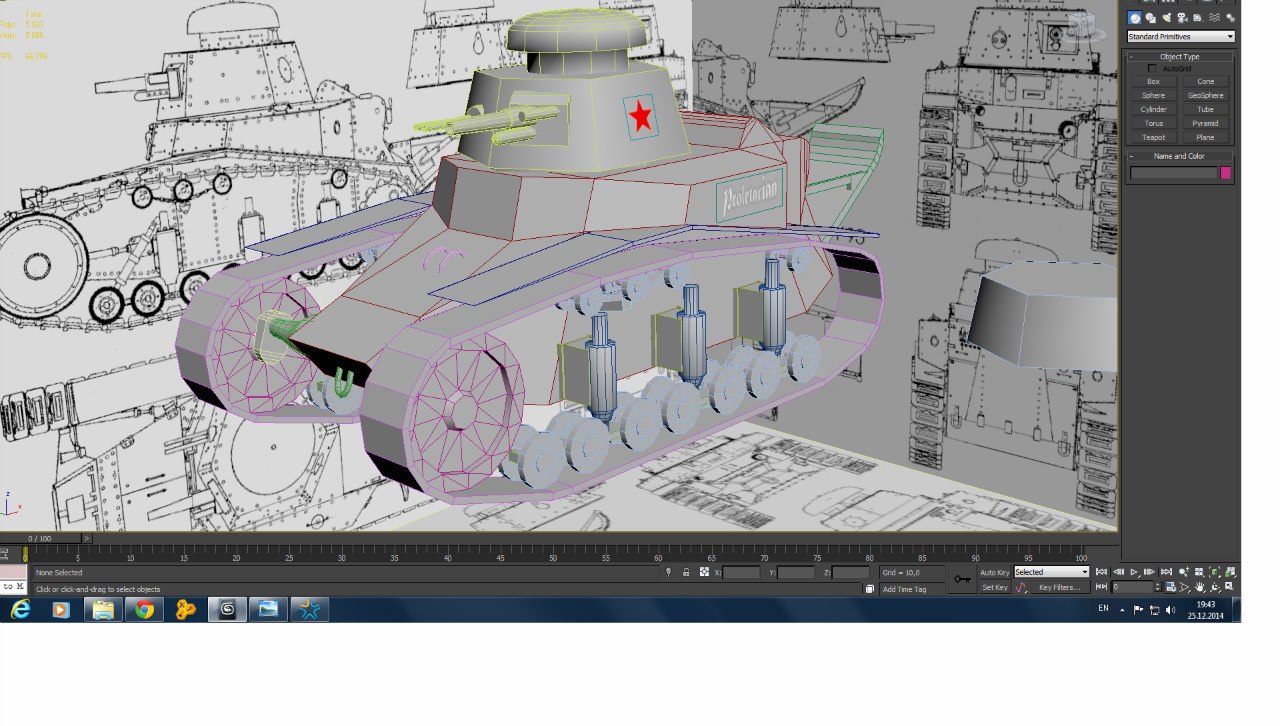Create a Sphere primitive
The image size is (1280, 726).
click(x=1153, y=96)
